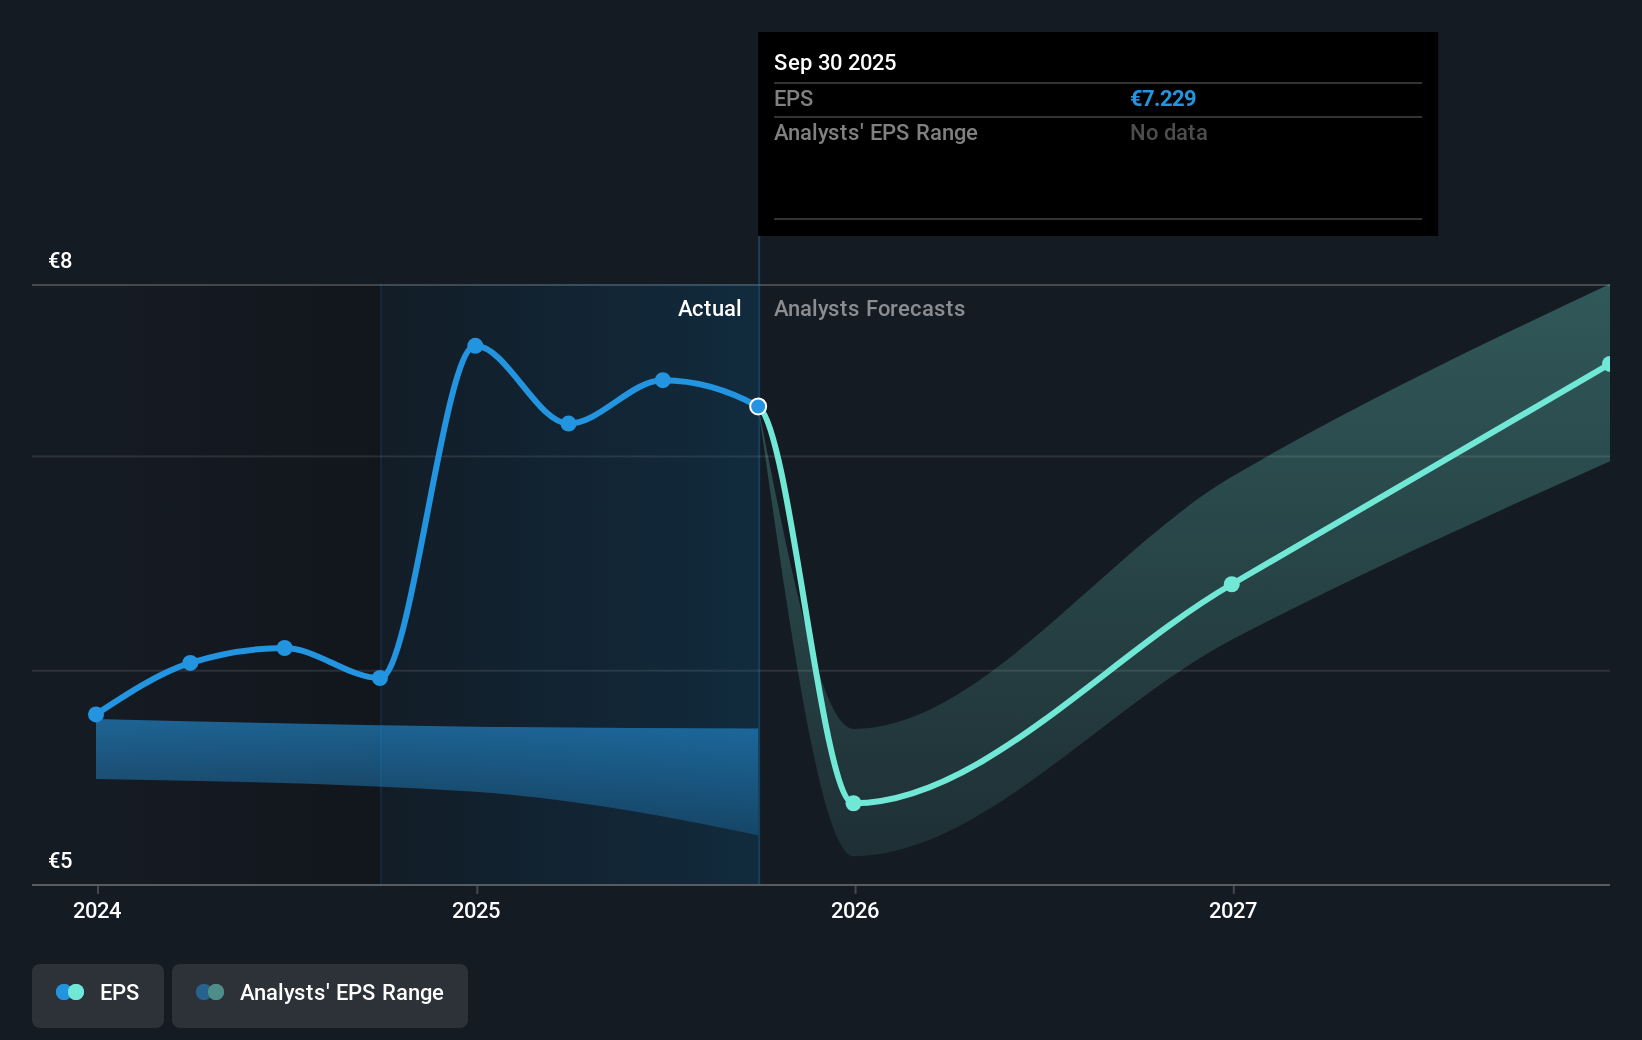Viewport: 1642px width, 1040px height.
Task: Click the €7.229 EPS value in tooltip
Action: (1163, 98)
